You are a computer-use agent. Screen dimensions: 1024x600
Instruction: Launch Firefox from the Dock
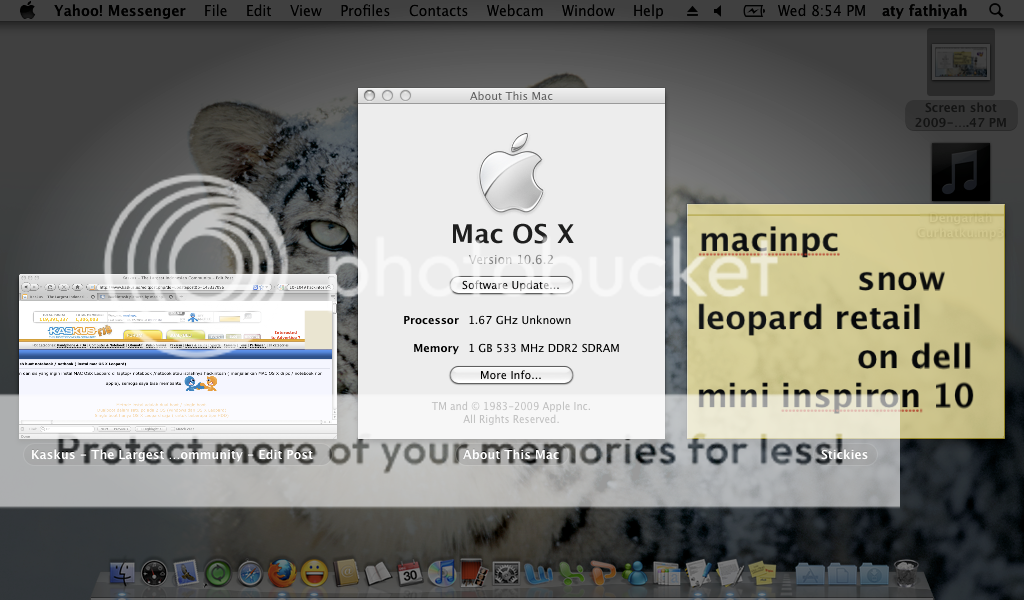pyautogui.click(x=282, y=574)
